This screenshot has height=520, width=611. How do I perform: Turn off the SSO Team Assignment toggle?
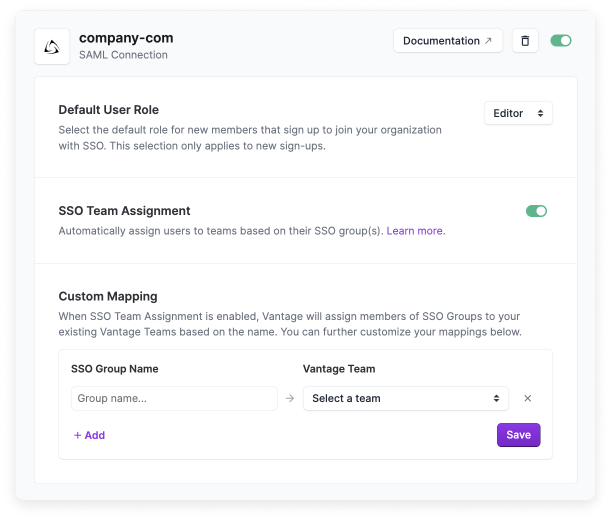tap(537, 211)
